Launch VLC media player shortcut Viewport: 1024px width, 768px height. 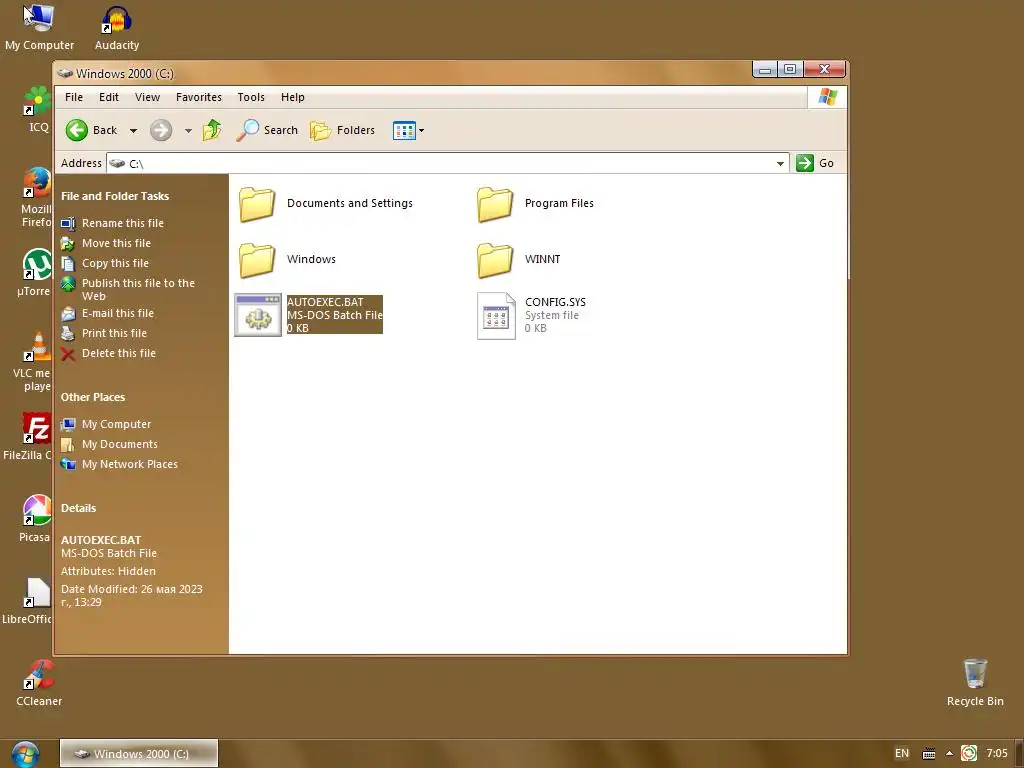click(x=33, y=360)
